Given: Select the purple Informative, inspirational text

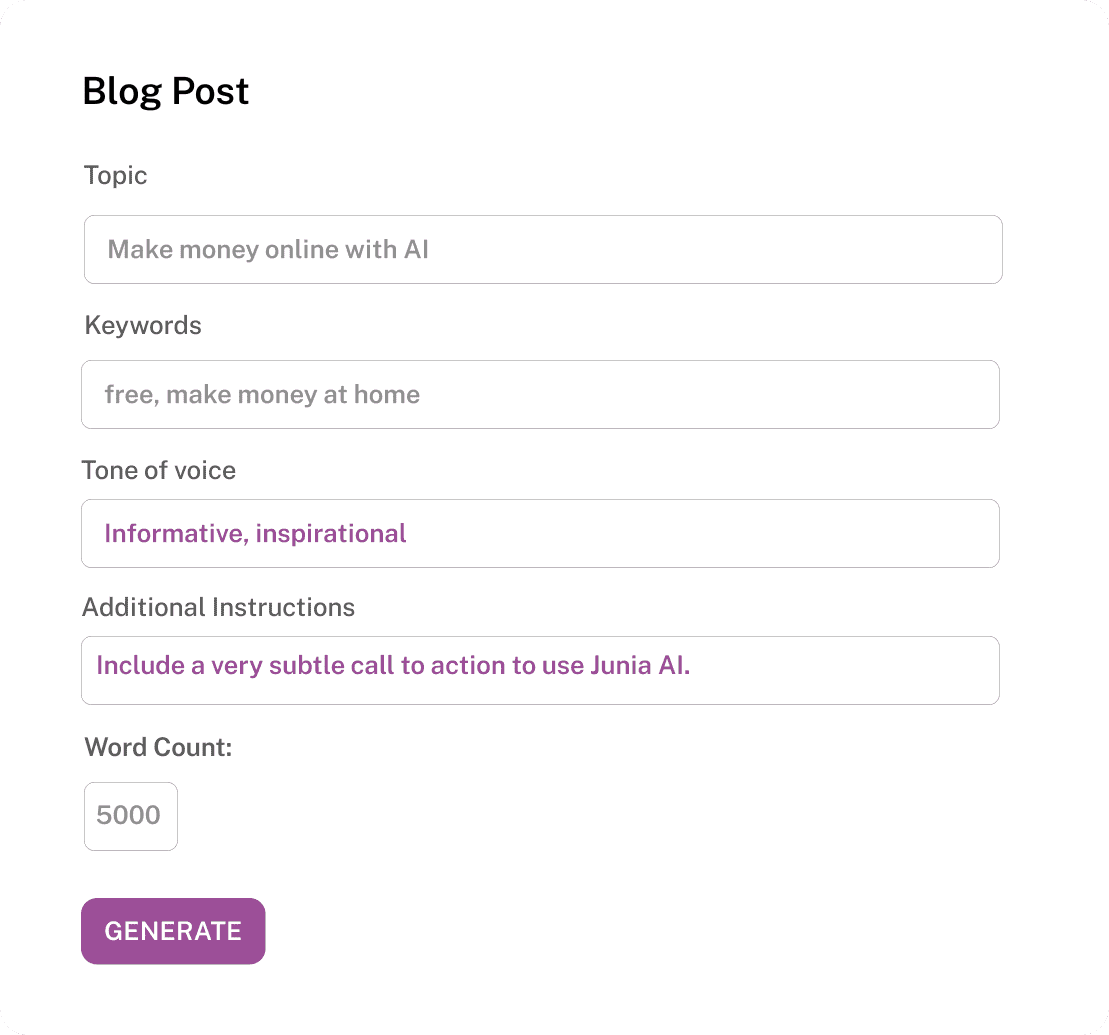Looking at the screenshot, I should click(x=254, y=533).
